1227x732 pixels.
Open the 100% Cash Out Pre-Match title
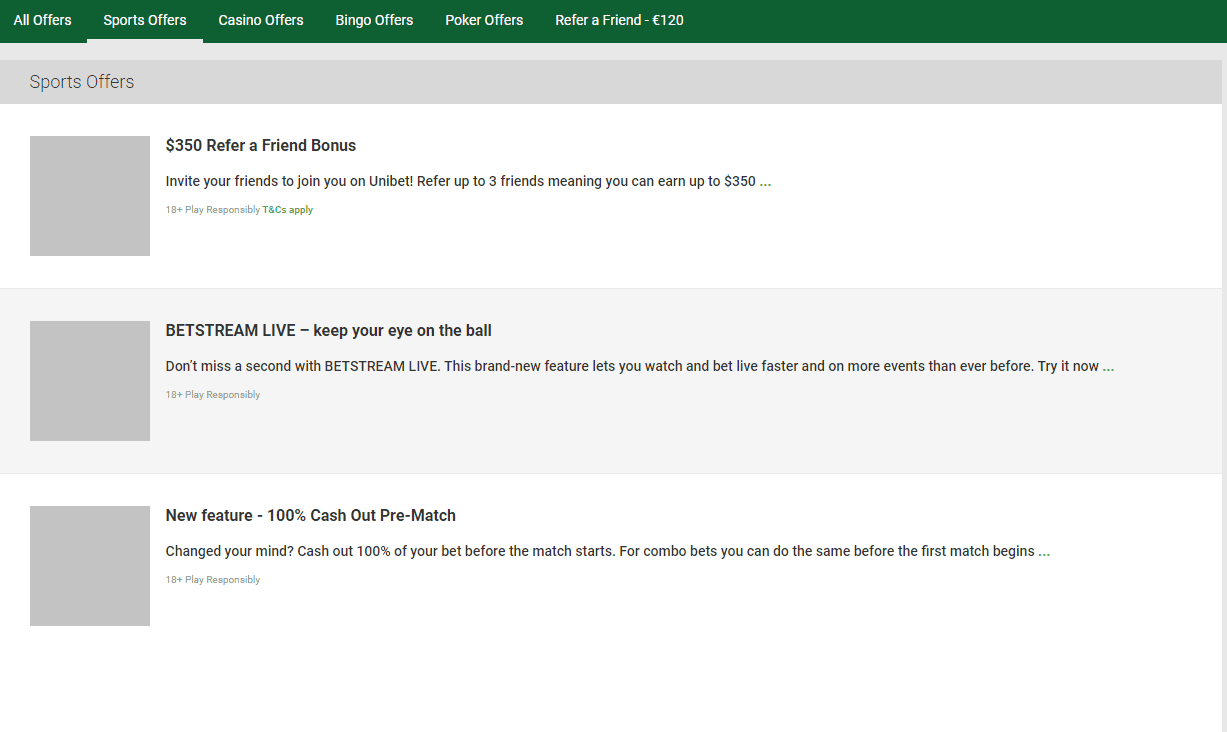pyautogui.click(x=311, y=516)
